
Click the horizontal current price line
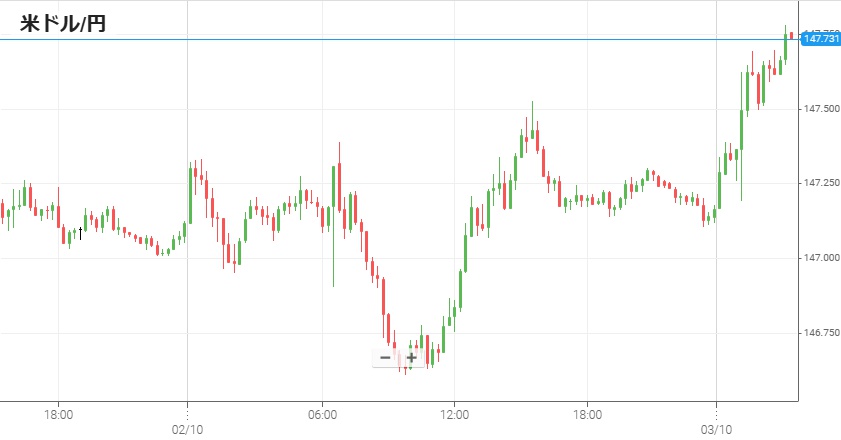point(400,39)
